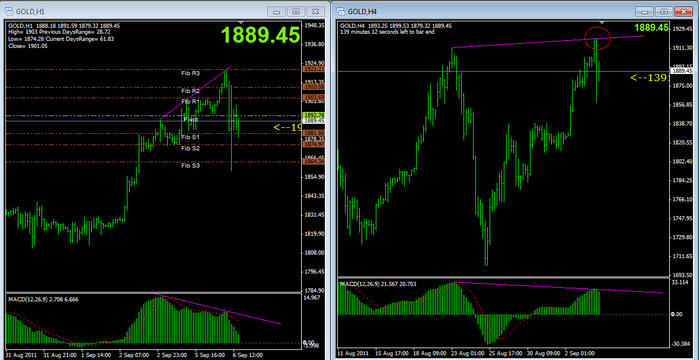Close the GOLD,H1 chart window
The image size is (700, 360).
(316, 11)
